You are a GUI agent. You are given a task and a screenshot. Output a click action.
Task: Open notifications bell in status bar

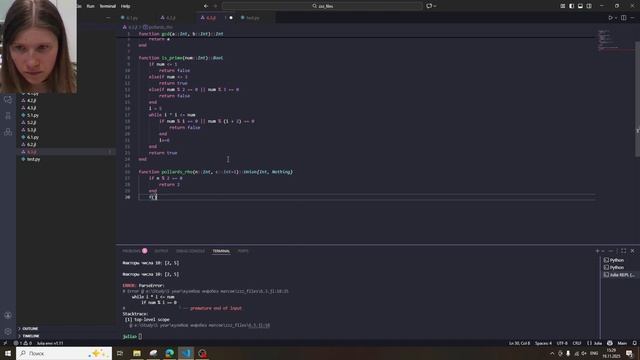(635, 343)
